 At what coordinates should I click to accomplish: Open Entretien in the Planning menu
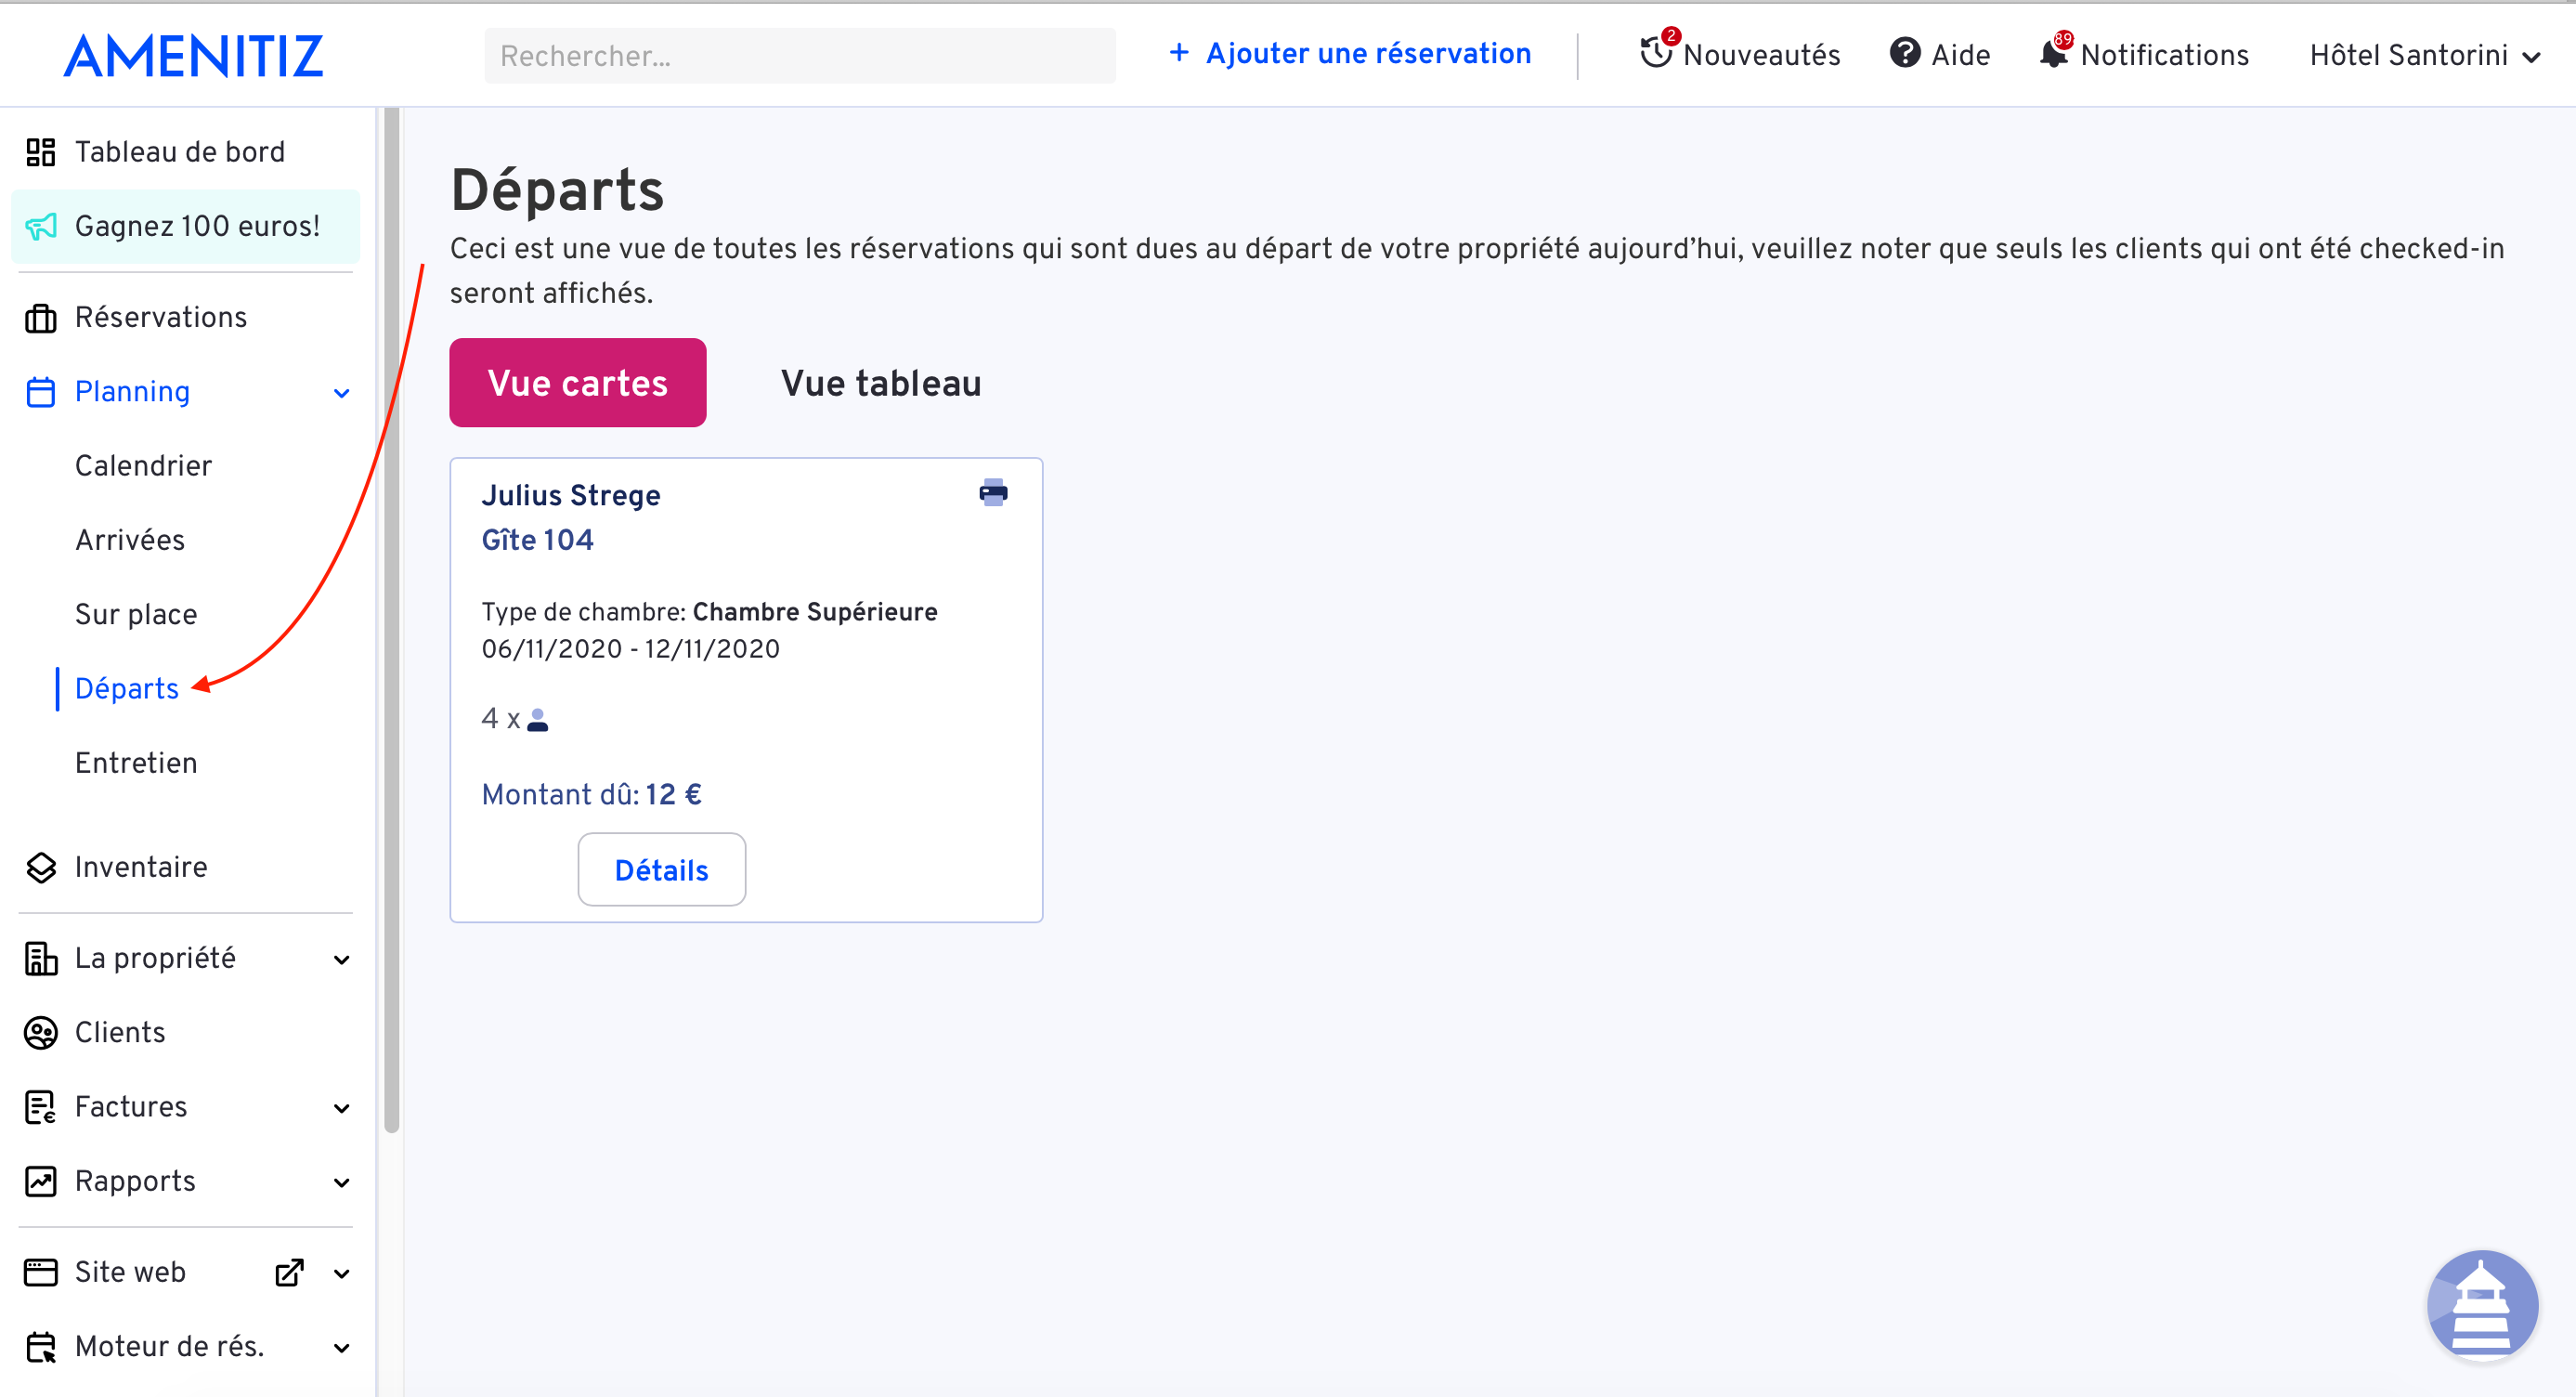(x=136, y=764)
